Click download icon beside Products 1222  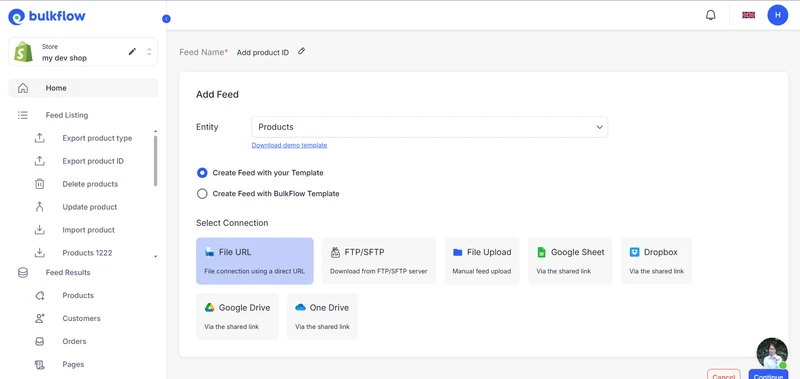[x=40, y=253]
